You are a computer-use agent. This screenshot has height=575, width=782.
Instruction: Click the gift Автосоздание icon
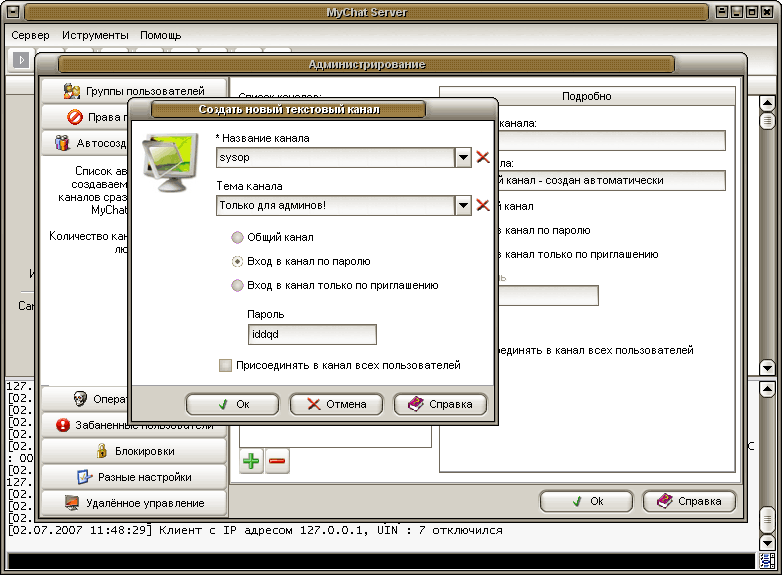pyautogui.click(x=62, y=143)
